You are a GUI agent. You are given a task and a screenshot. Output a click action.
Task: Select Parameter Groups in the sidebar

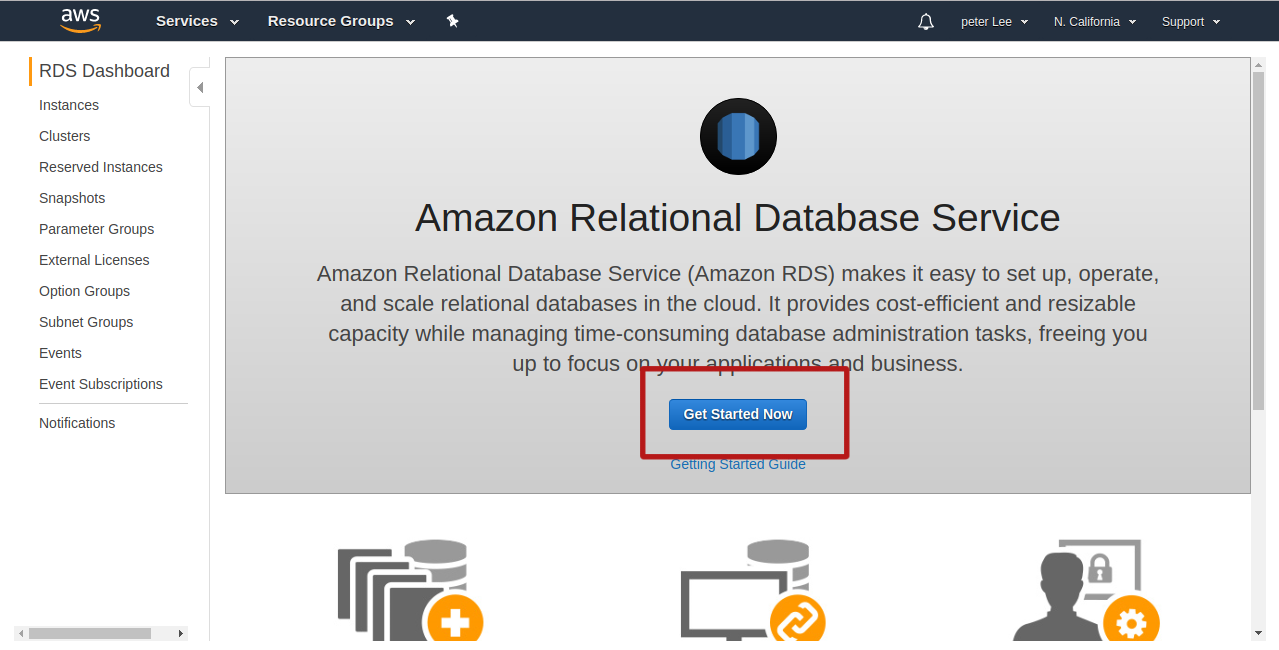[97, 229]
